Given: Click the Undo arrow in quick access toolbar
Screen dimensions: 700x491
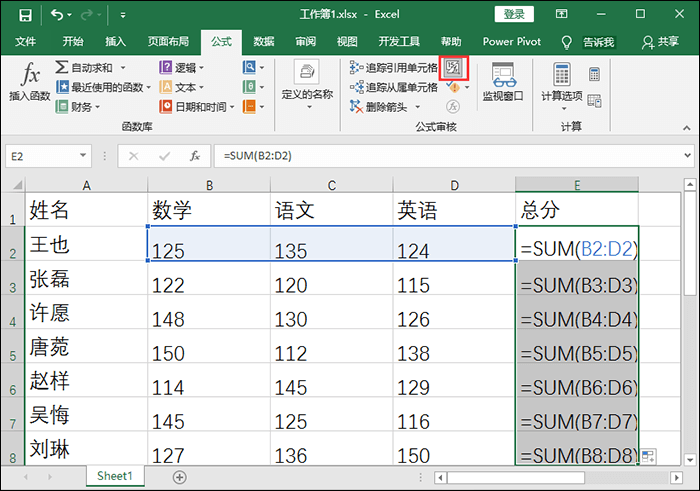Looking at the screenshot, I should tap(56, 15).
